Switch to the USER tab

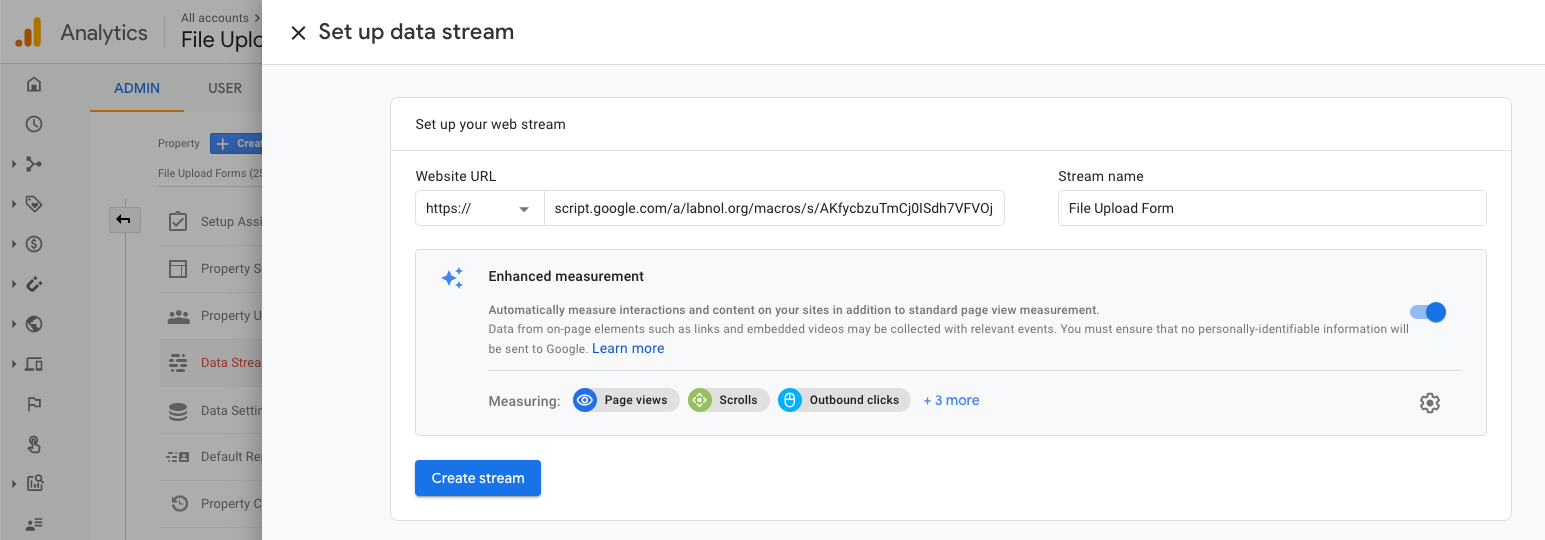click(x=225, y=88)
